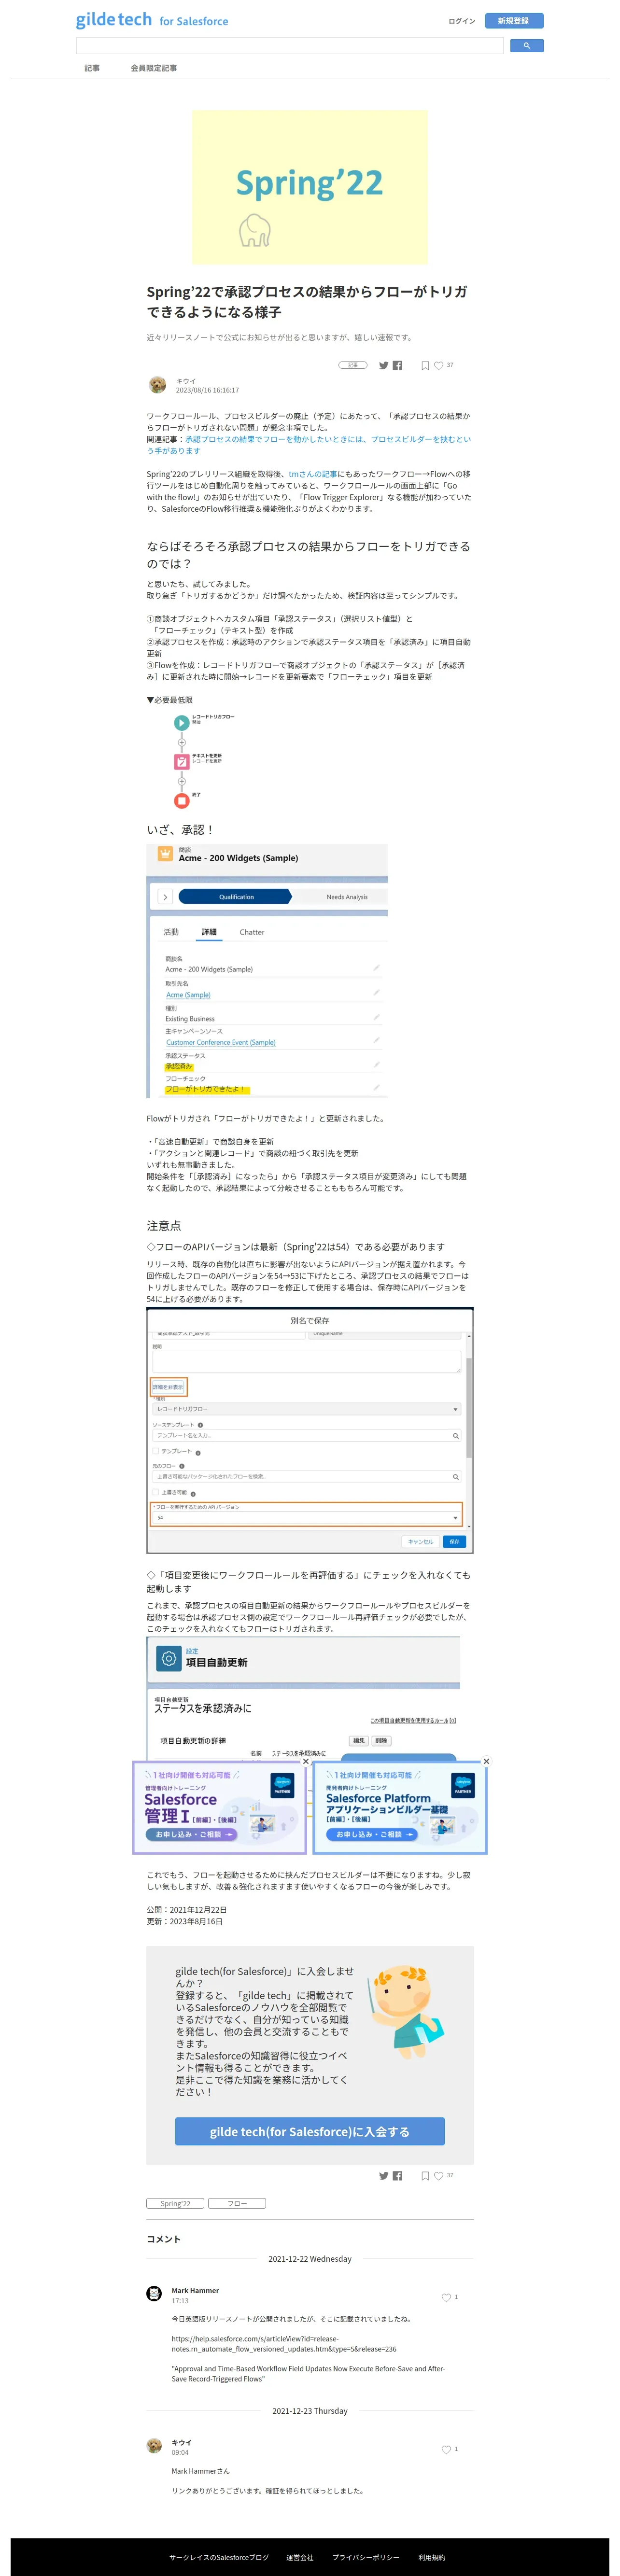
Task: Click the gilde tech for Salesforce logo
Action: (152, 20)
